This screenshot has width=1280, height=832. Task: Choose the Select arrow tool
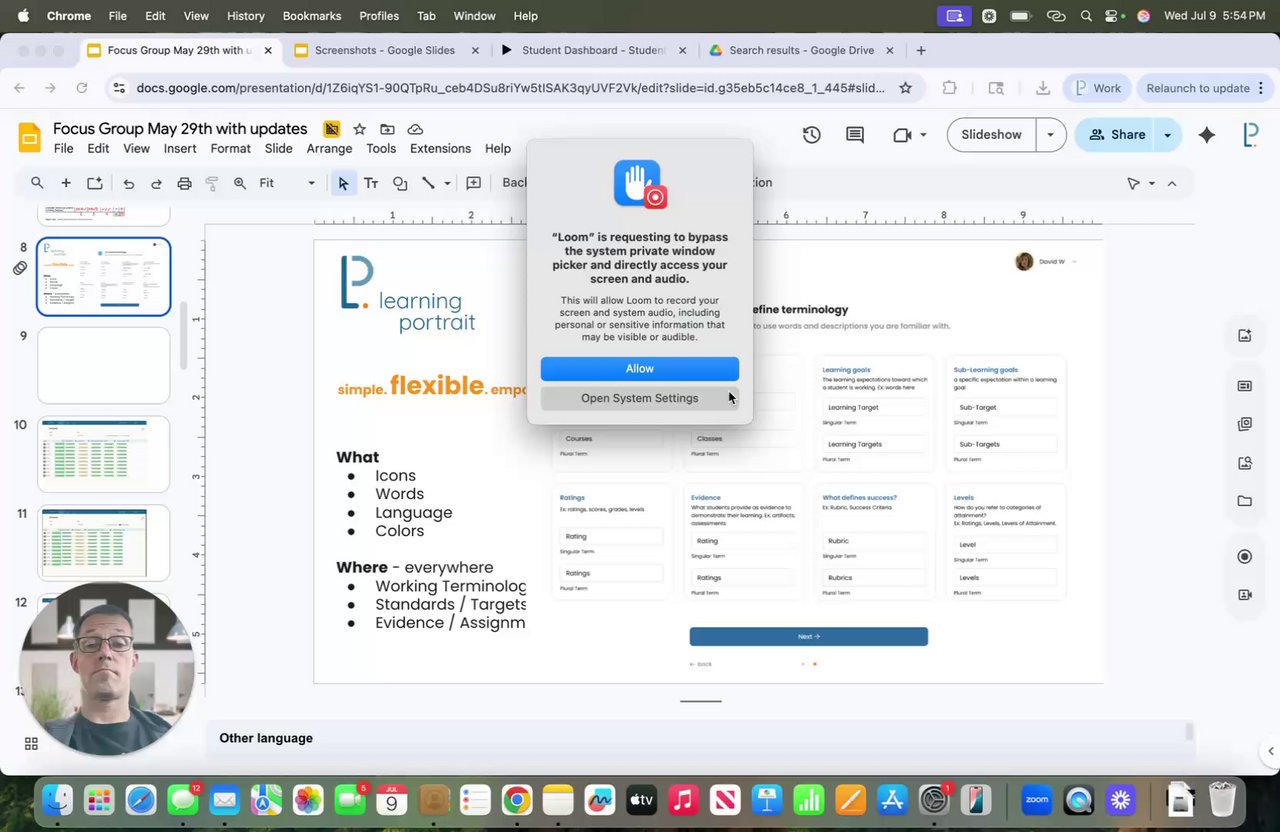click(x=343, y=183)
